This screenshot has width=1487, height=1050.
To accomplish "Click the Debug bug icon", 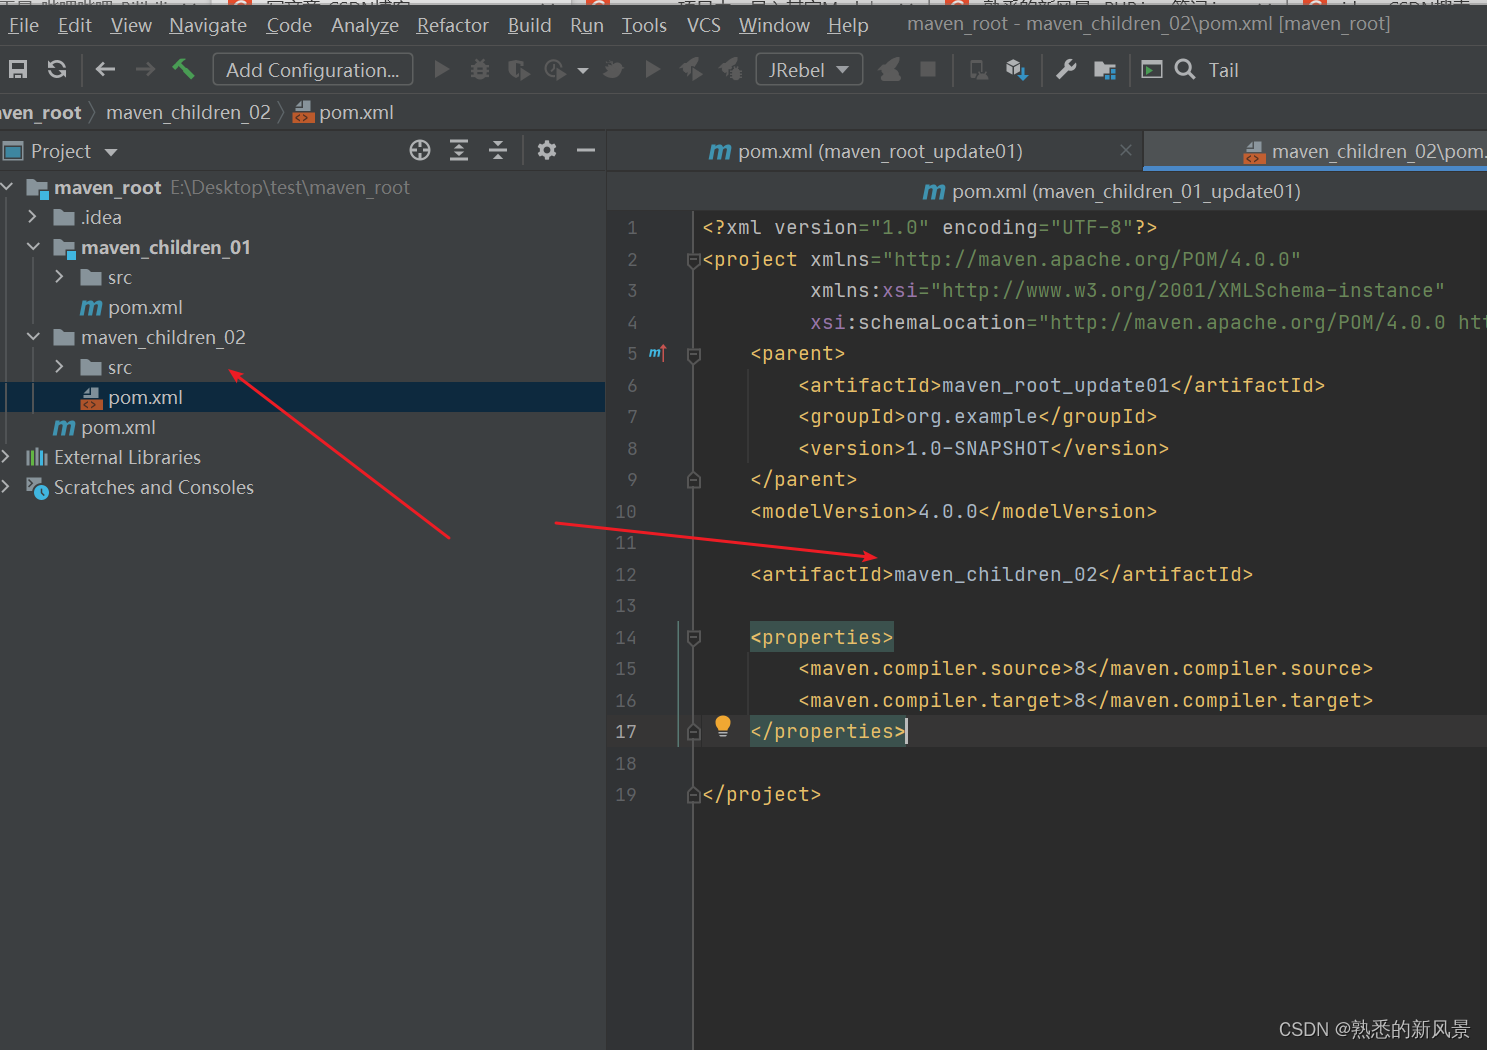I will (480, 69).
